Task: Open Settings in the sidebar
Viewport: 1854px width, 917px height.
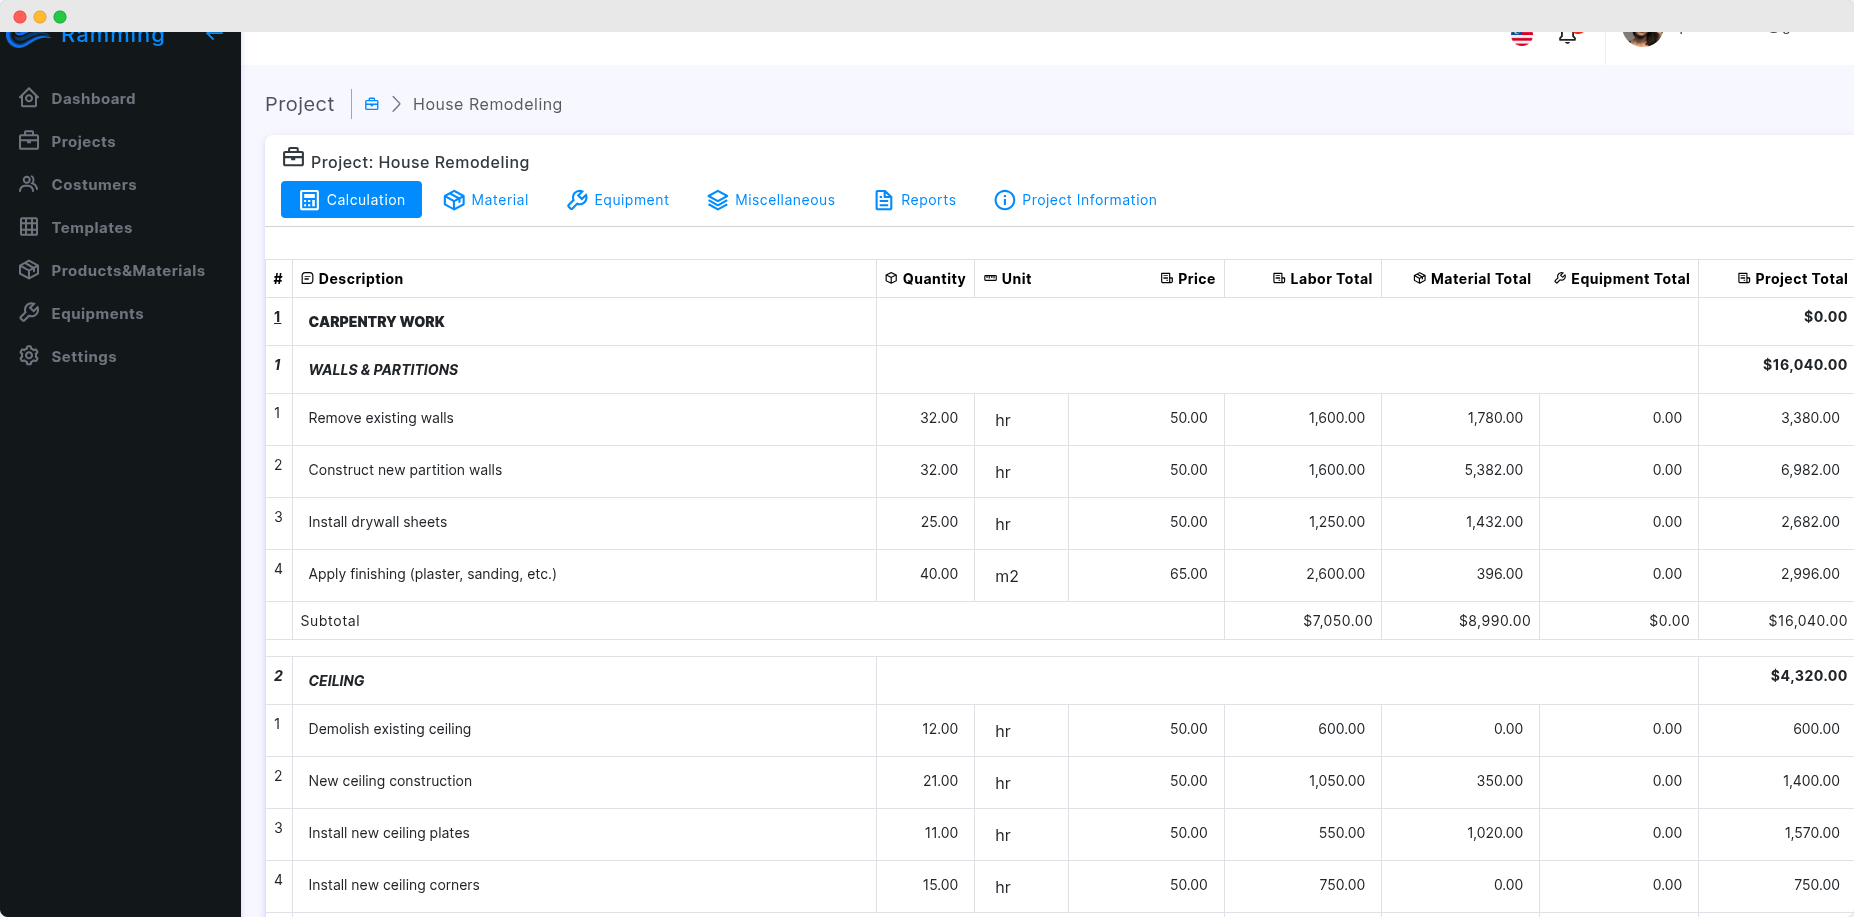Action: (83, 357)
